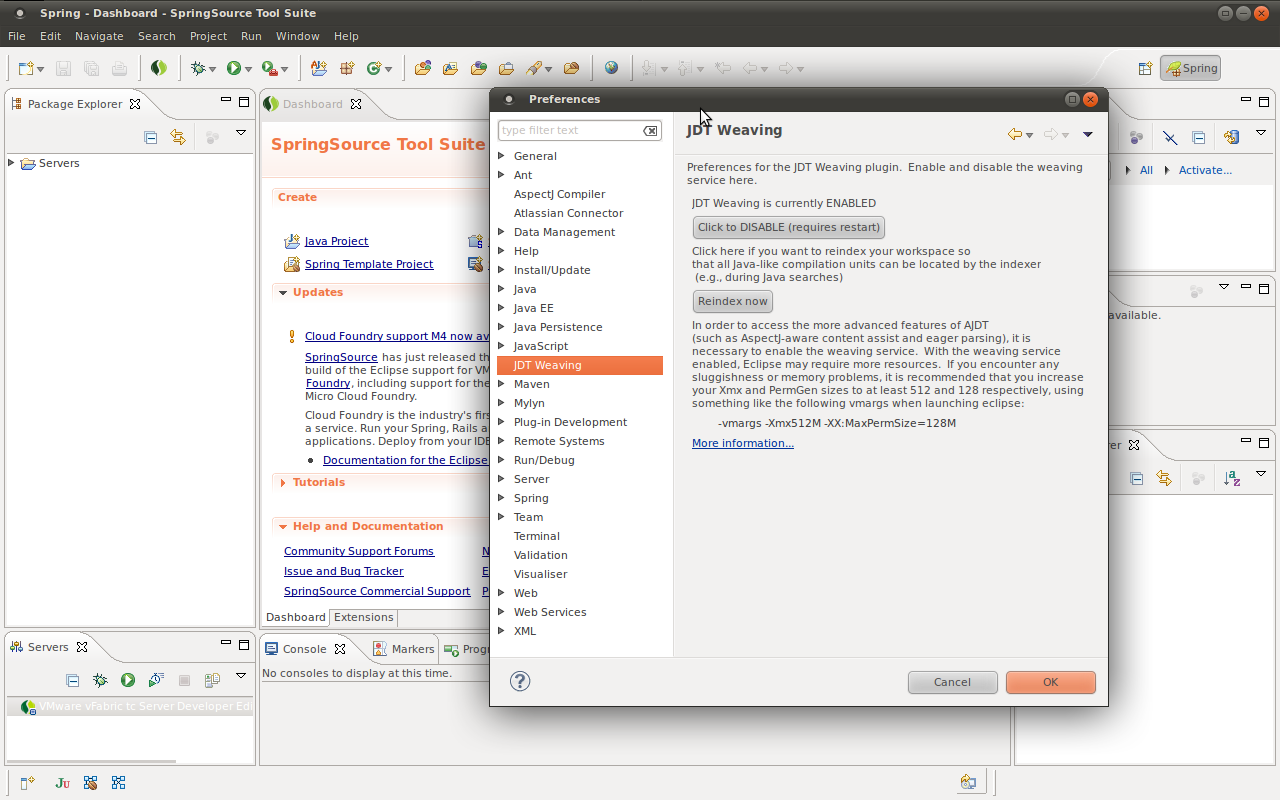Open the Project menu
The image size is (1280, 800).
208,36
